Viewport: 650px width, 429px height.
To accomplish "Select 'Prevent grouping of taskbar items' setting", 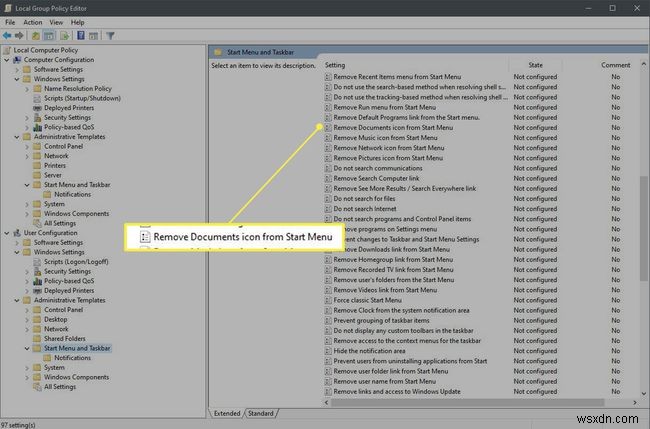I will coord(381,320).
